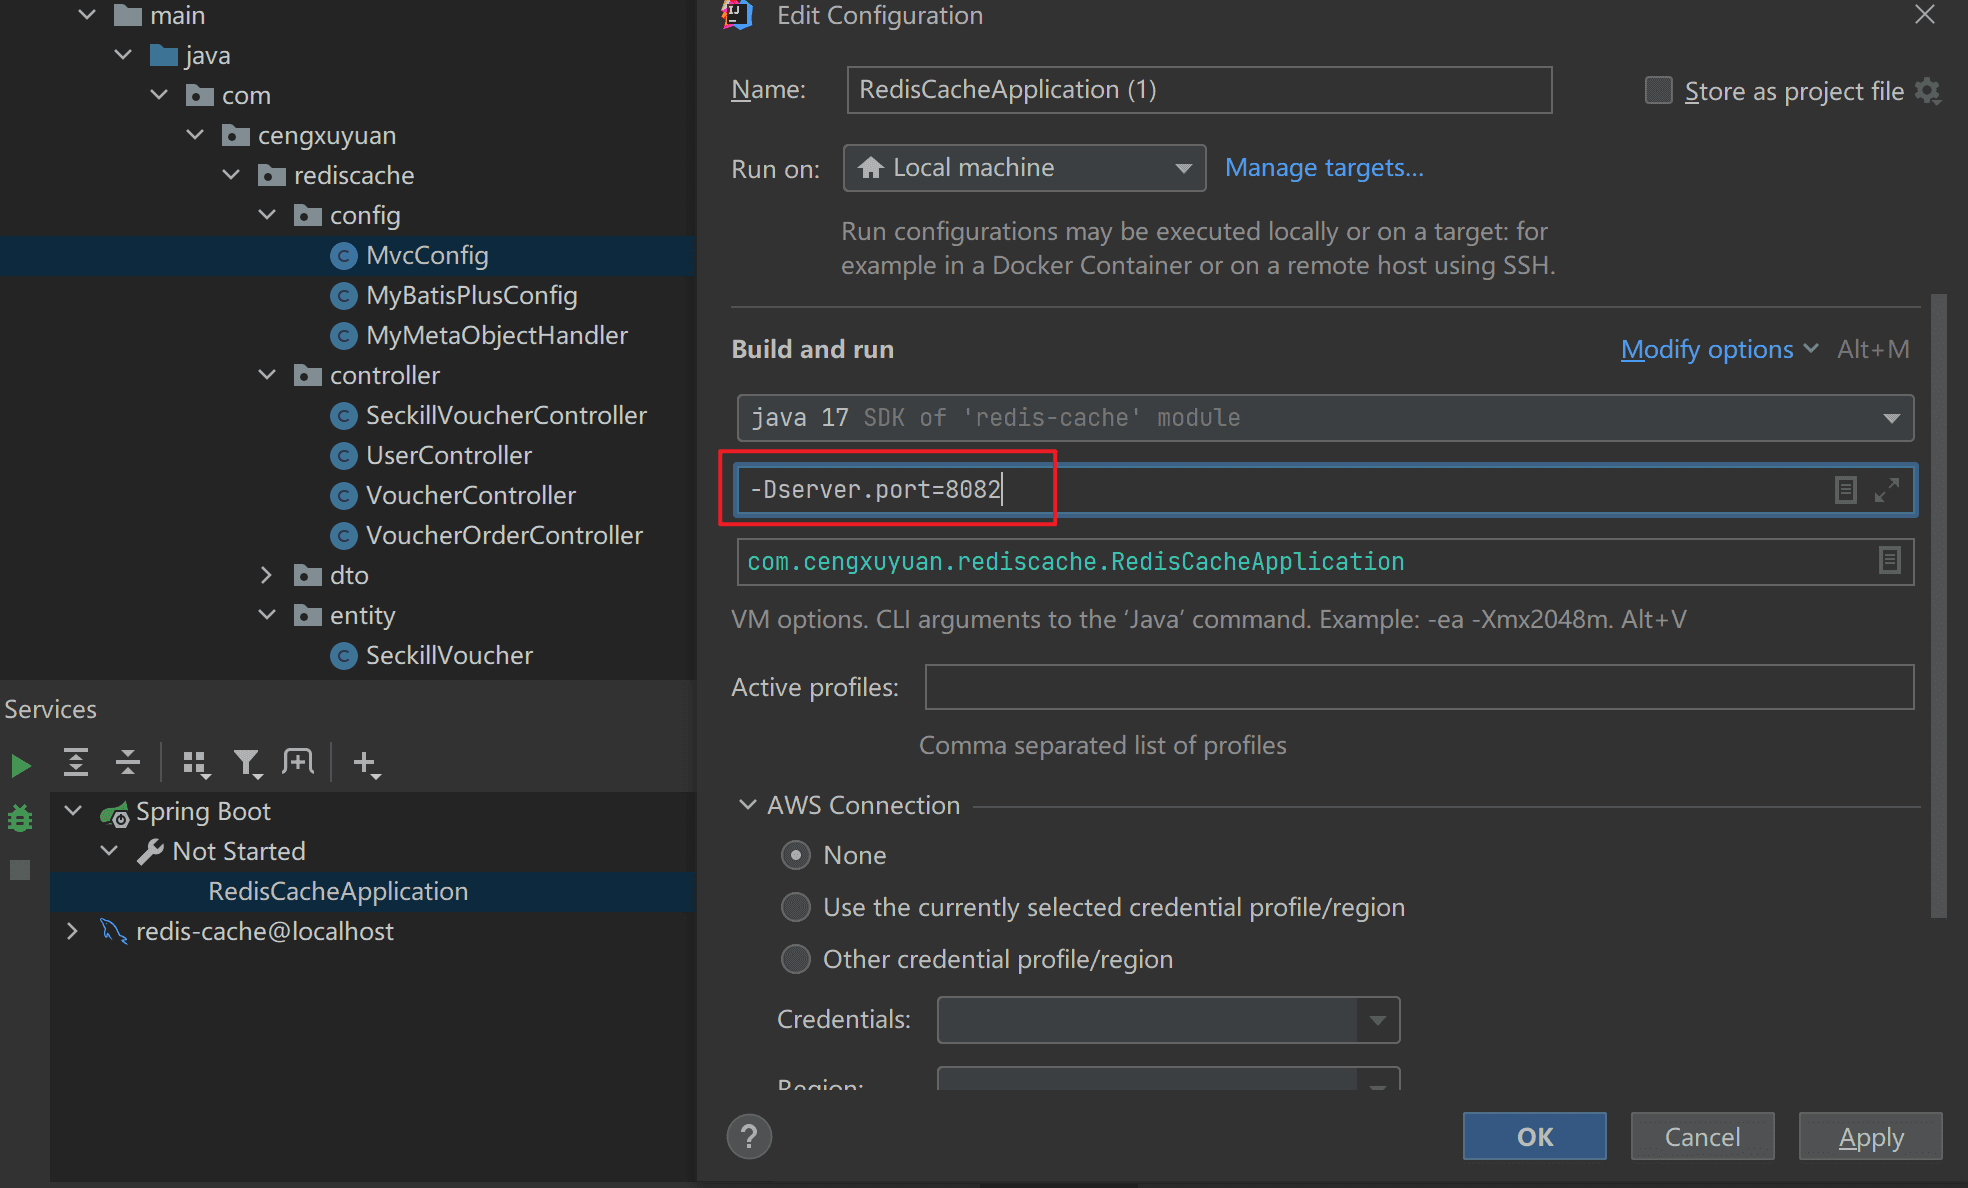This screenshot has width=1968, height=1188.
Task: Collapse the main folder
Action: tap(87, 15)
